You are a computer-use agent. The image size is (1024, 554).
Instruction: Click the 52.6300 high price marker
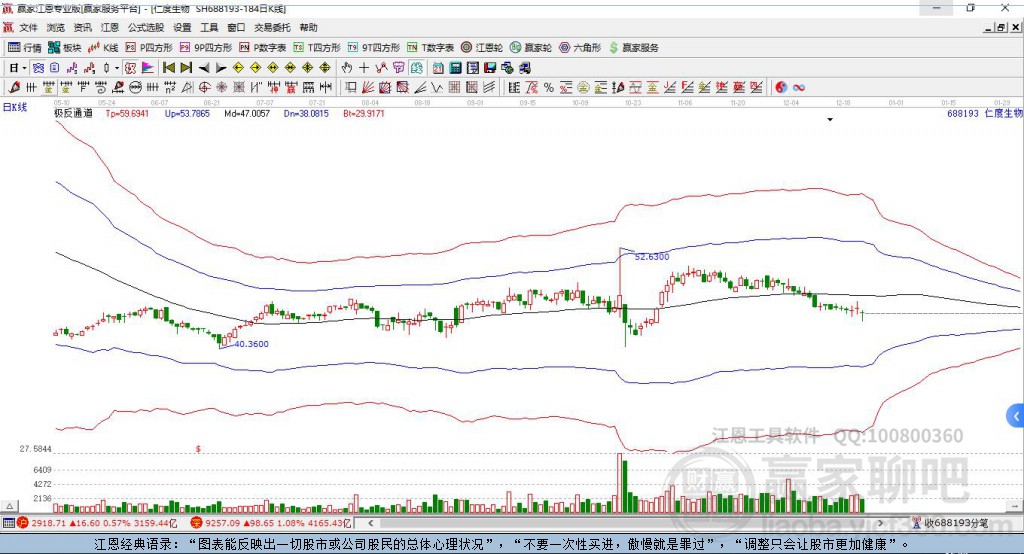point(652,257)
